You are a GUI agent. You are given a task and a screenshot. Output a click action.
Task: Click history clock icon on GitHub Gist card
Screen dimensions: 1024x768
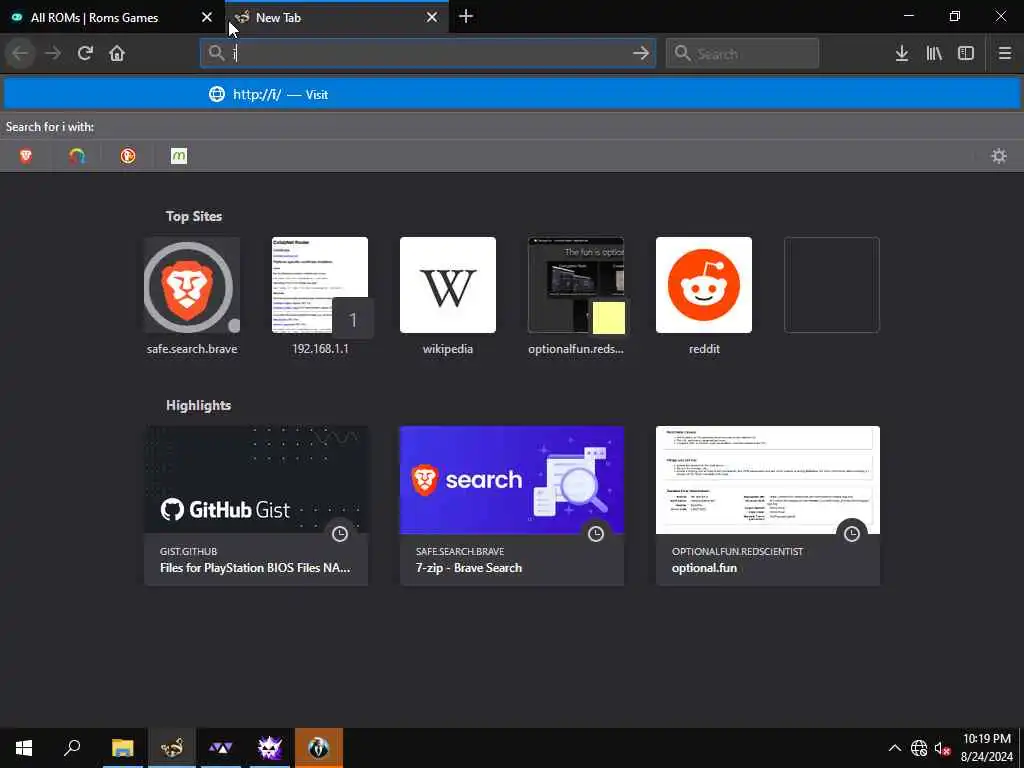(340, 534)
